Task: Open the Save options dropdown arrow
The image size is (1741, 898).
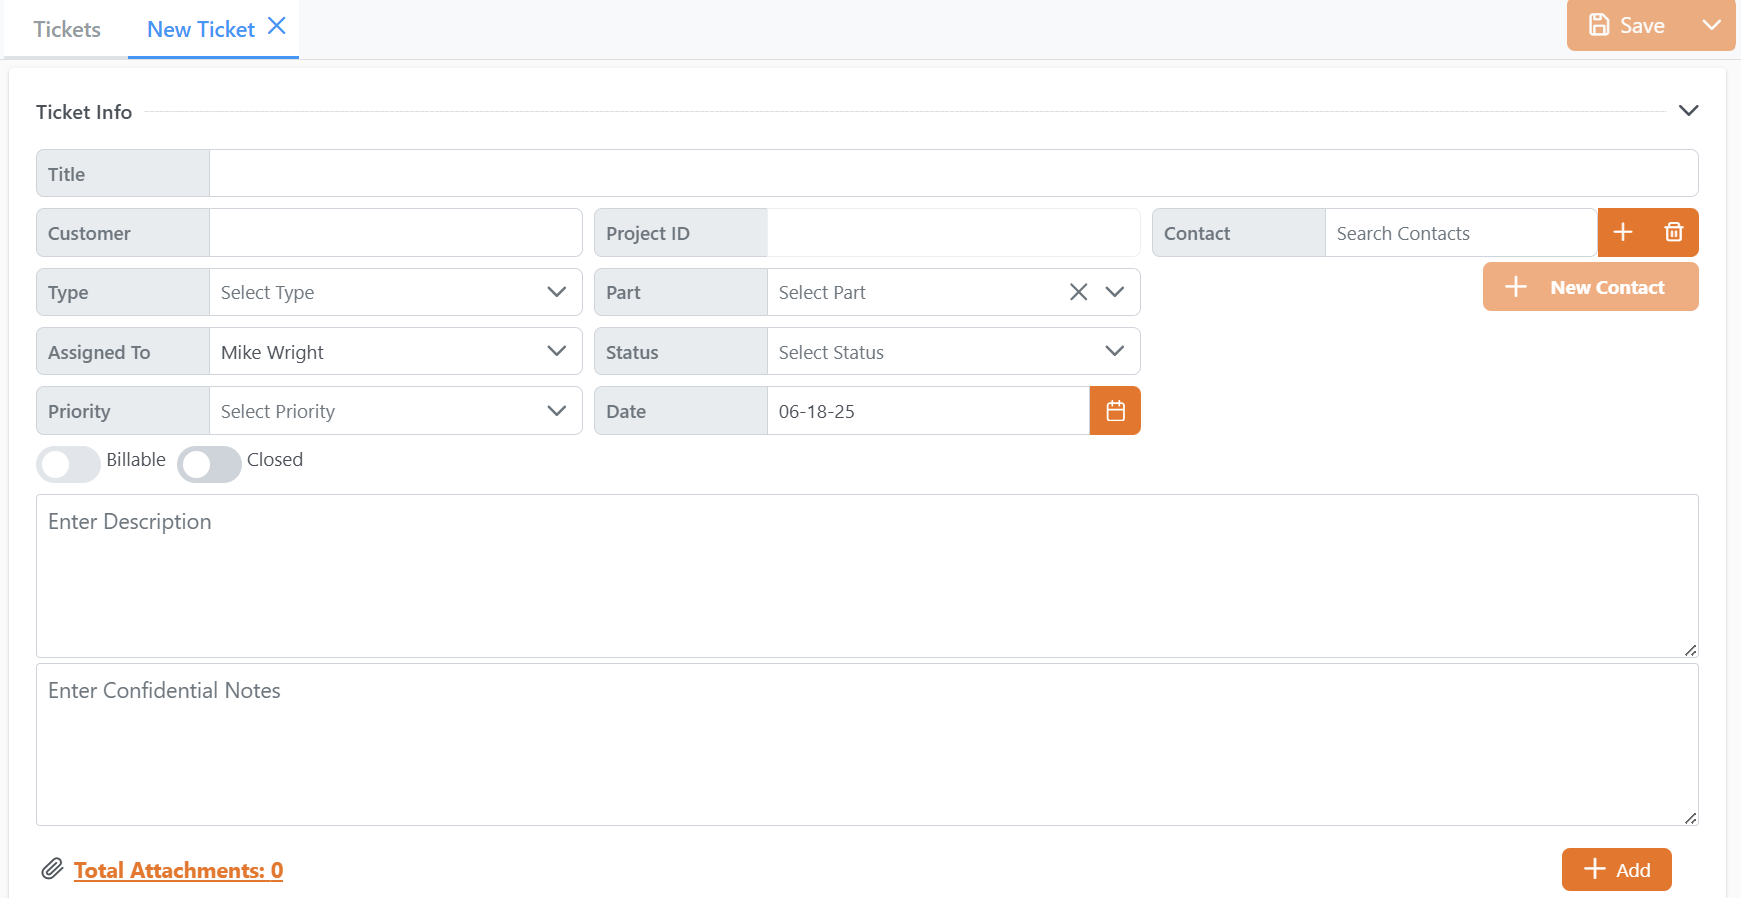Action: click(x=1712, y=25)
